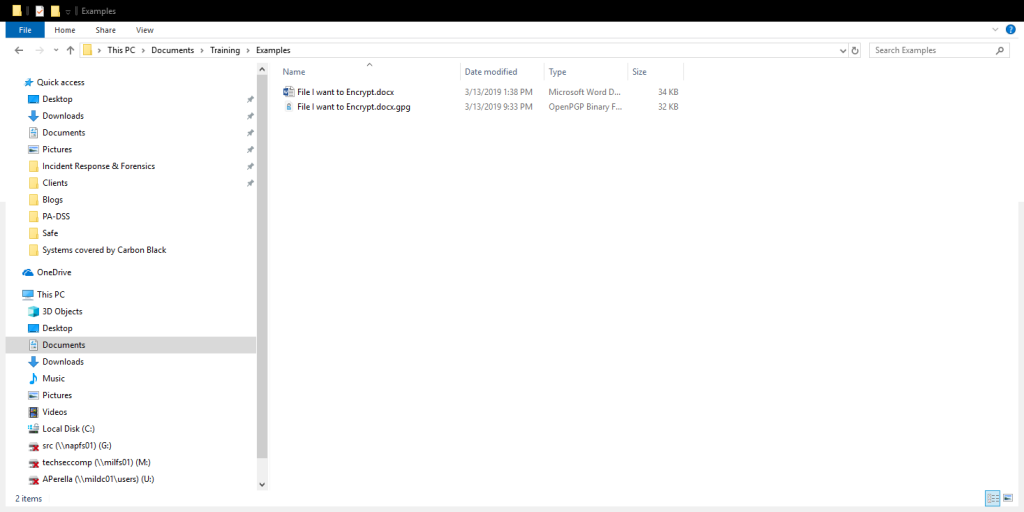
Task: Open the File menu
Action: pos(25,30)
